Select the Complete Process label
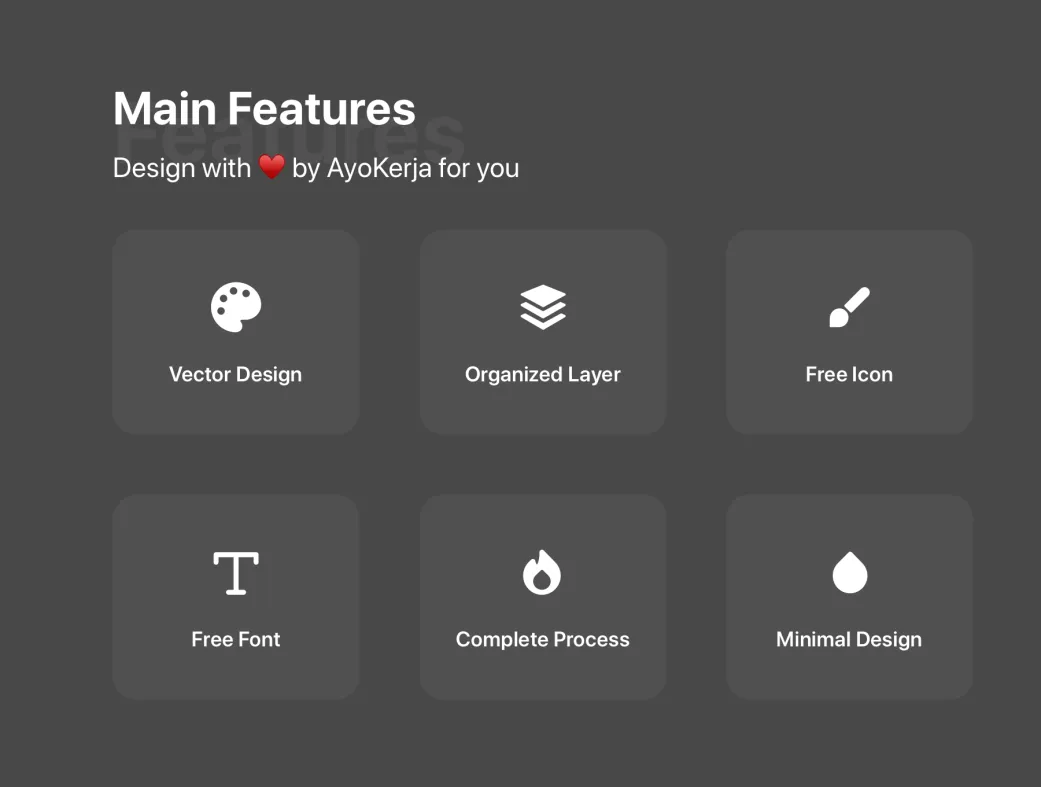The image size is (1041, 787). tap(543, 639)
